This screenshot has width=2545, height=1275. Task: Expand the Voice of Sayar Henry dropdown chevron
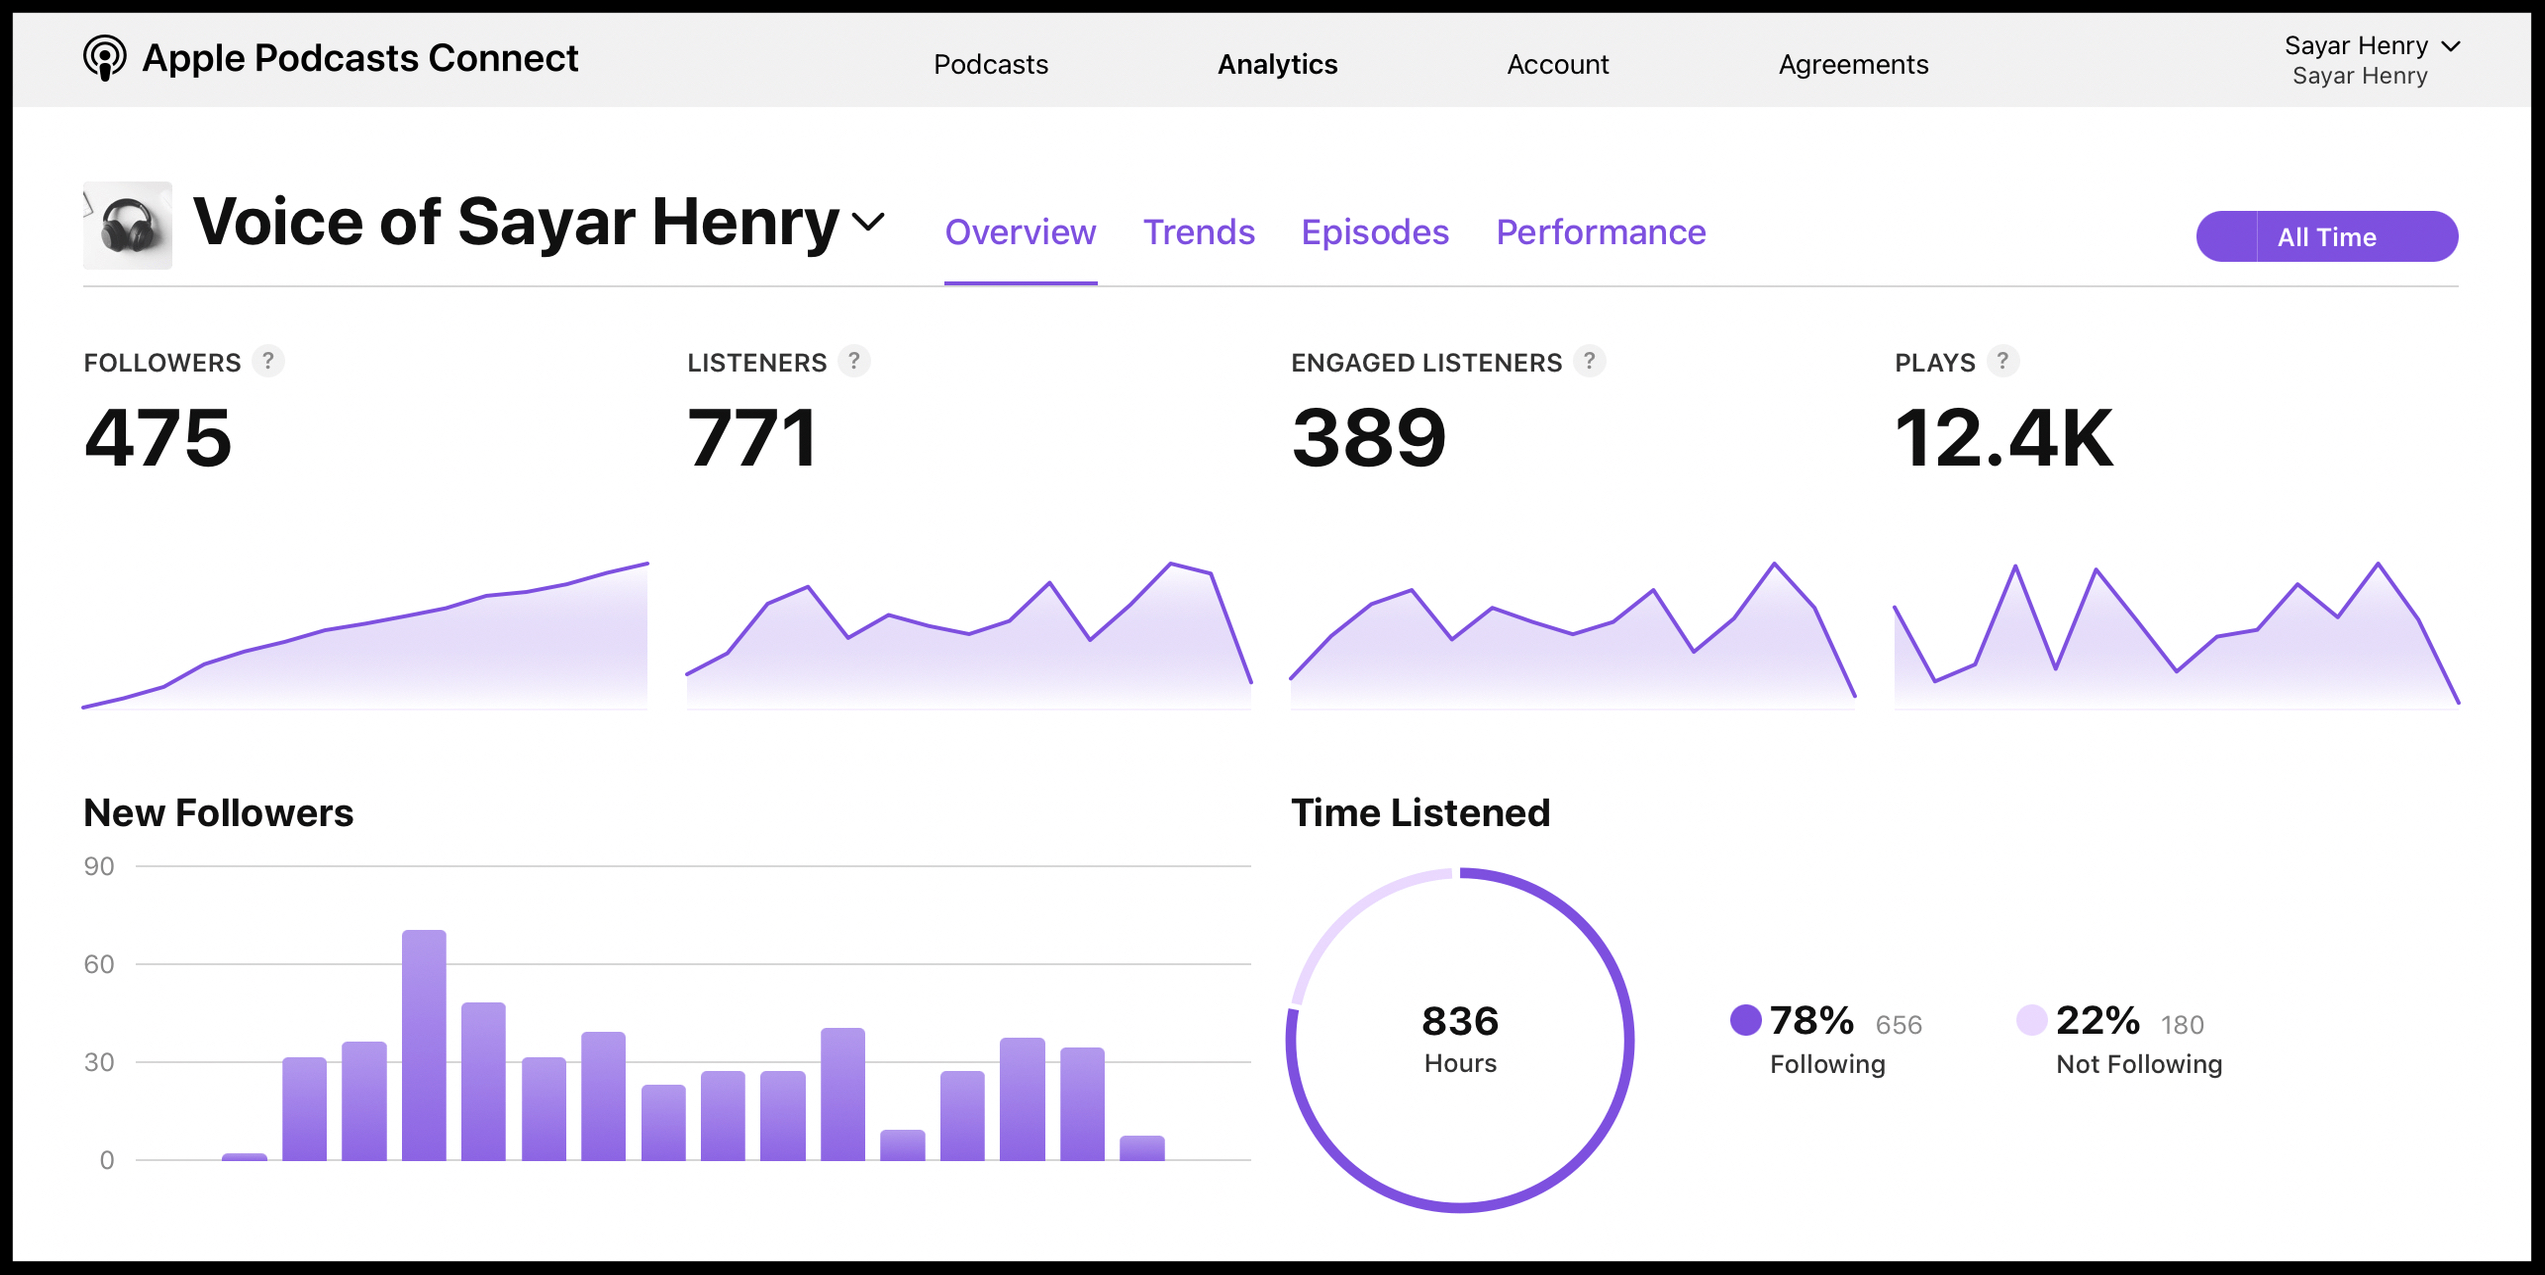(868, 222)
